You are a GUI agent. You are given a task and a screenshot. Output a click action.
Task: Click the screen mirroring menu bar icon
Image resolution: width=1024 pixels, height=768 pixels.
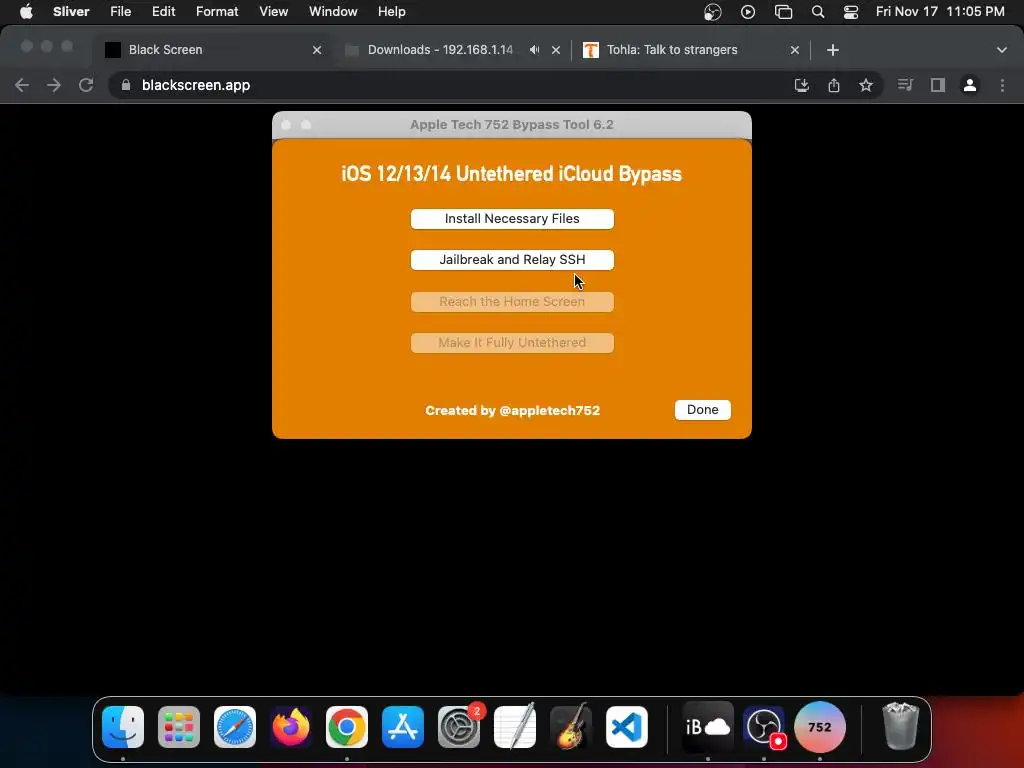click(783, 12)
